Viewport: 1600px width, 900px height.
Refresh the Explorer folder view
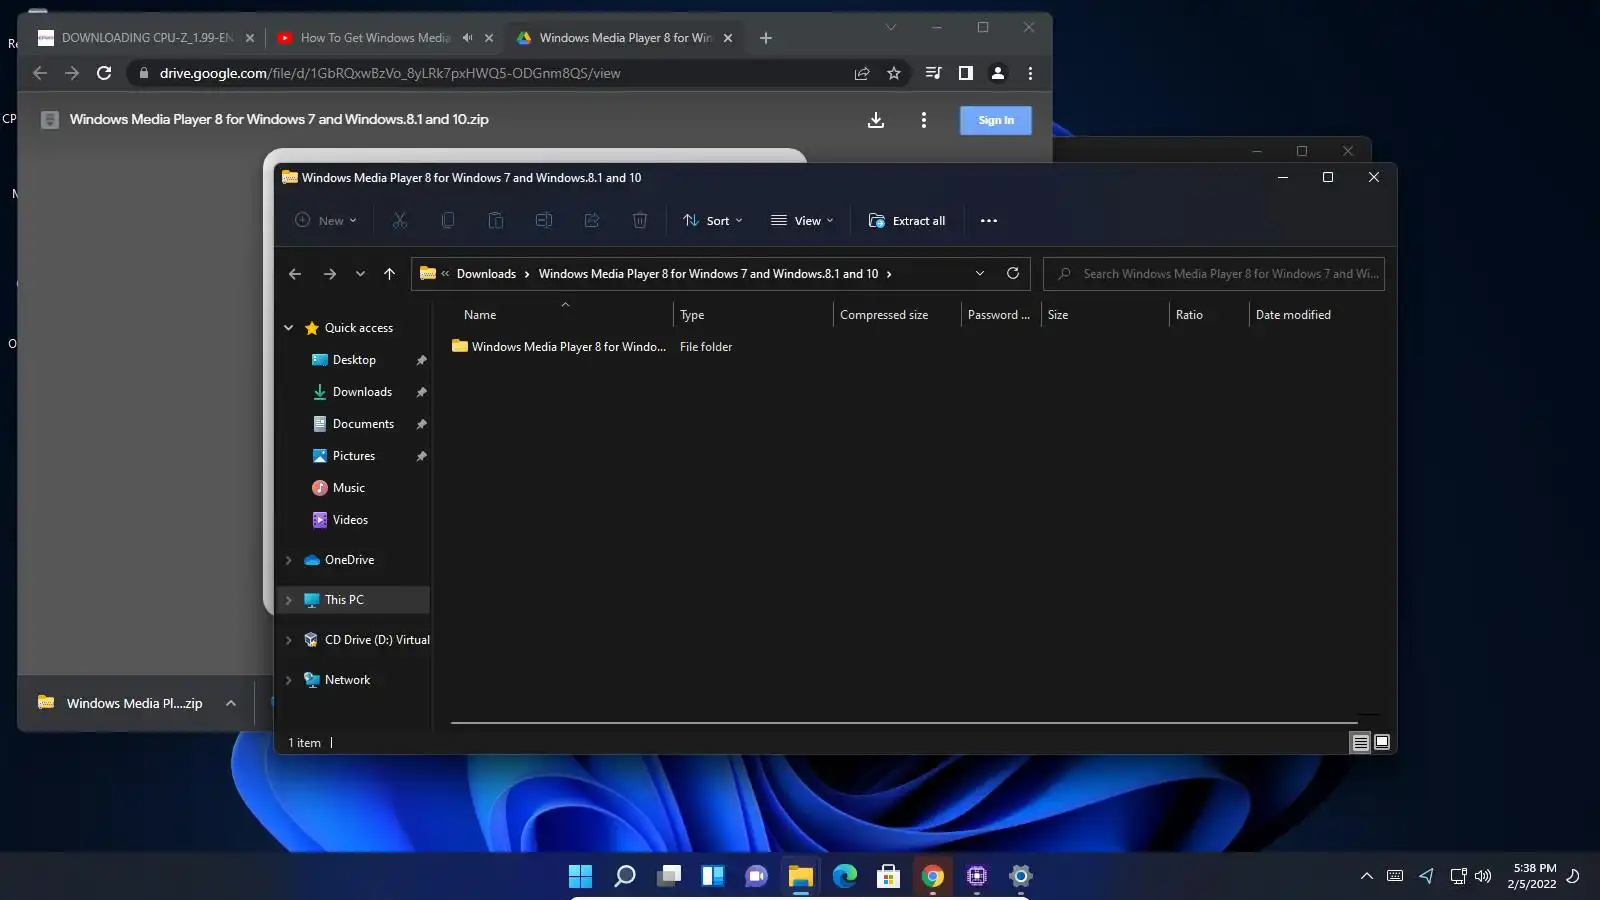1013,273
